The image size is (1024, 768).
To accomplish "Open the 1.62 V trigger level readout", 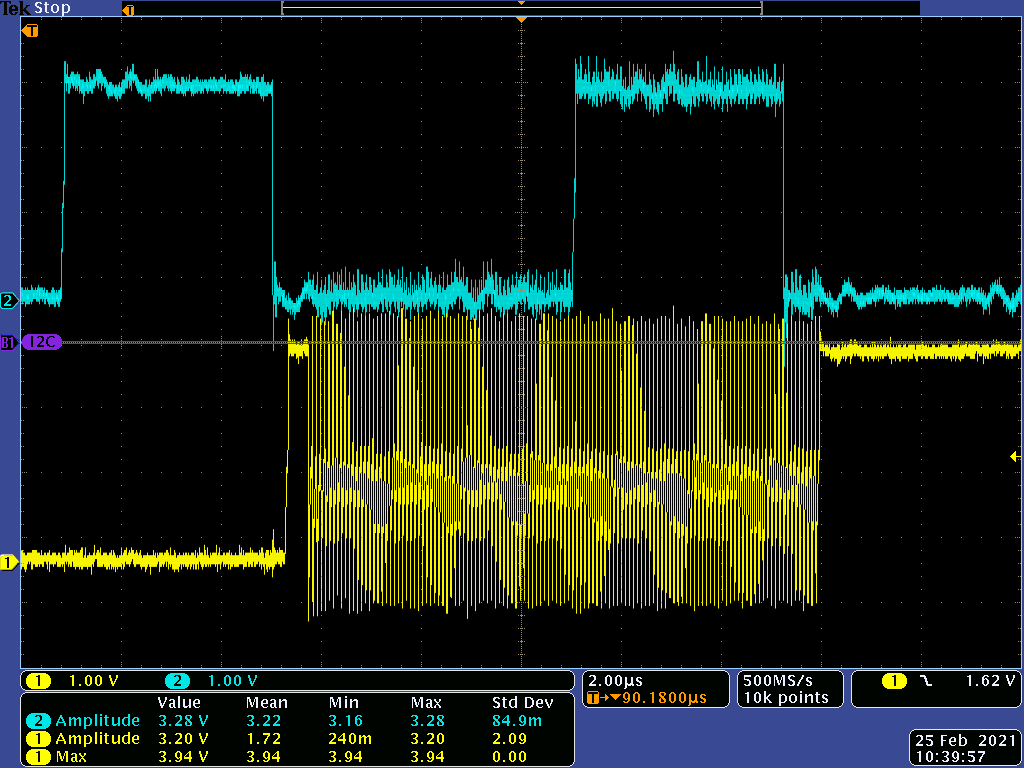I will click(990, 681).
